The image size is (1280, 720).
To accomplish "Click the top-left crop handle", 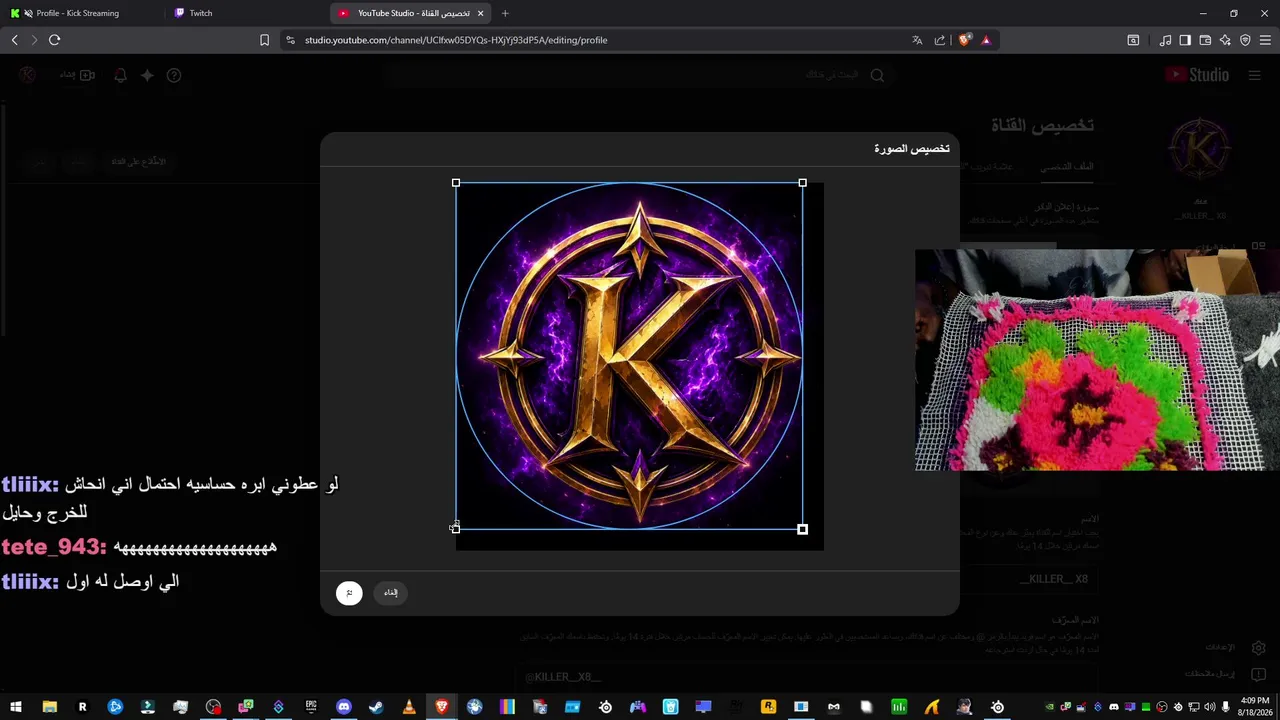I will 456,183.
